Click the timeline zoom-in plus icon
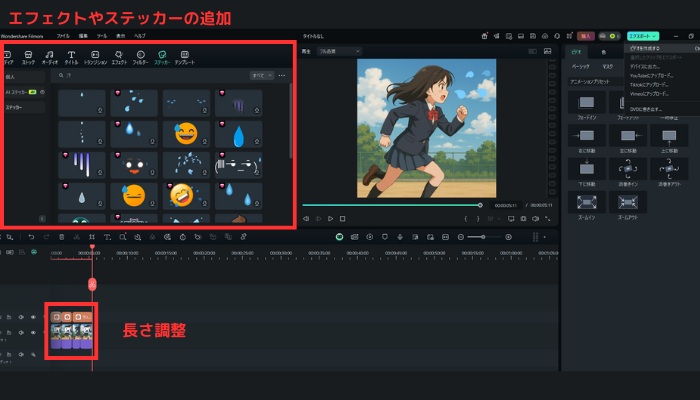The image size is (700, 400). click(x=508, y=237)
